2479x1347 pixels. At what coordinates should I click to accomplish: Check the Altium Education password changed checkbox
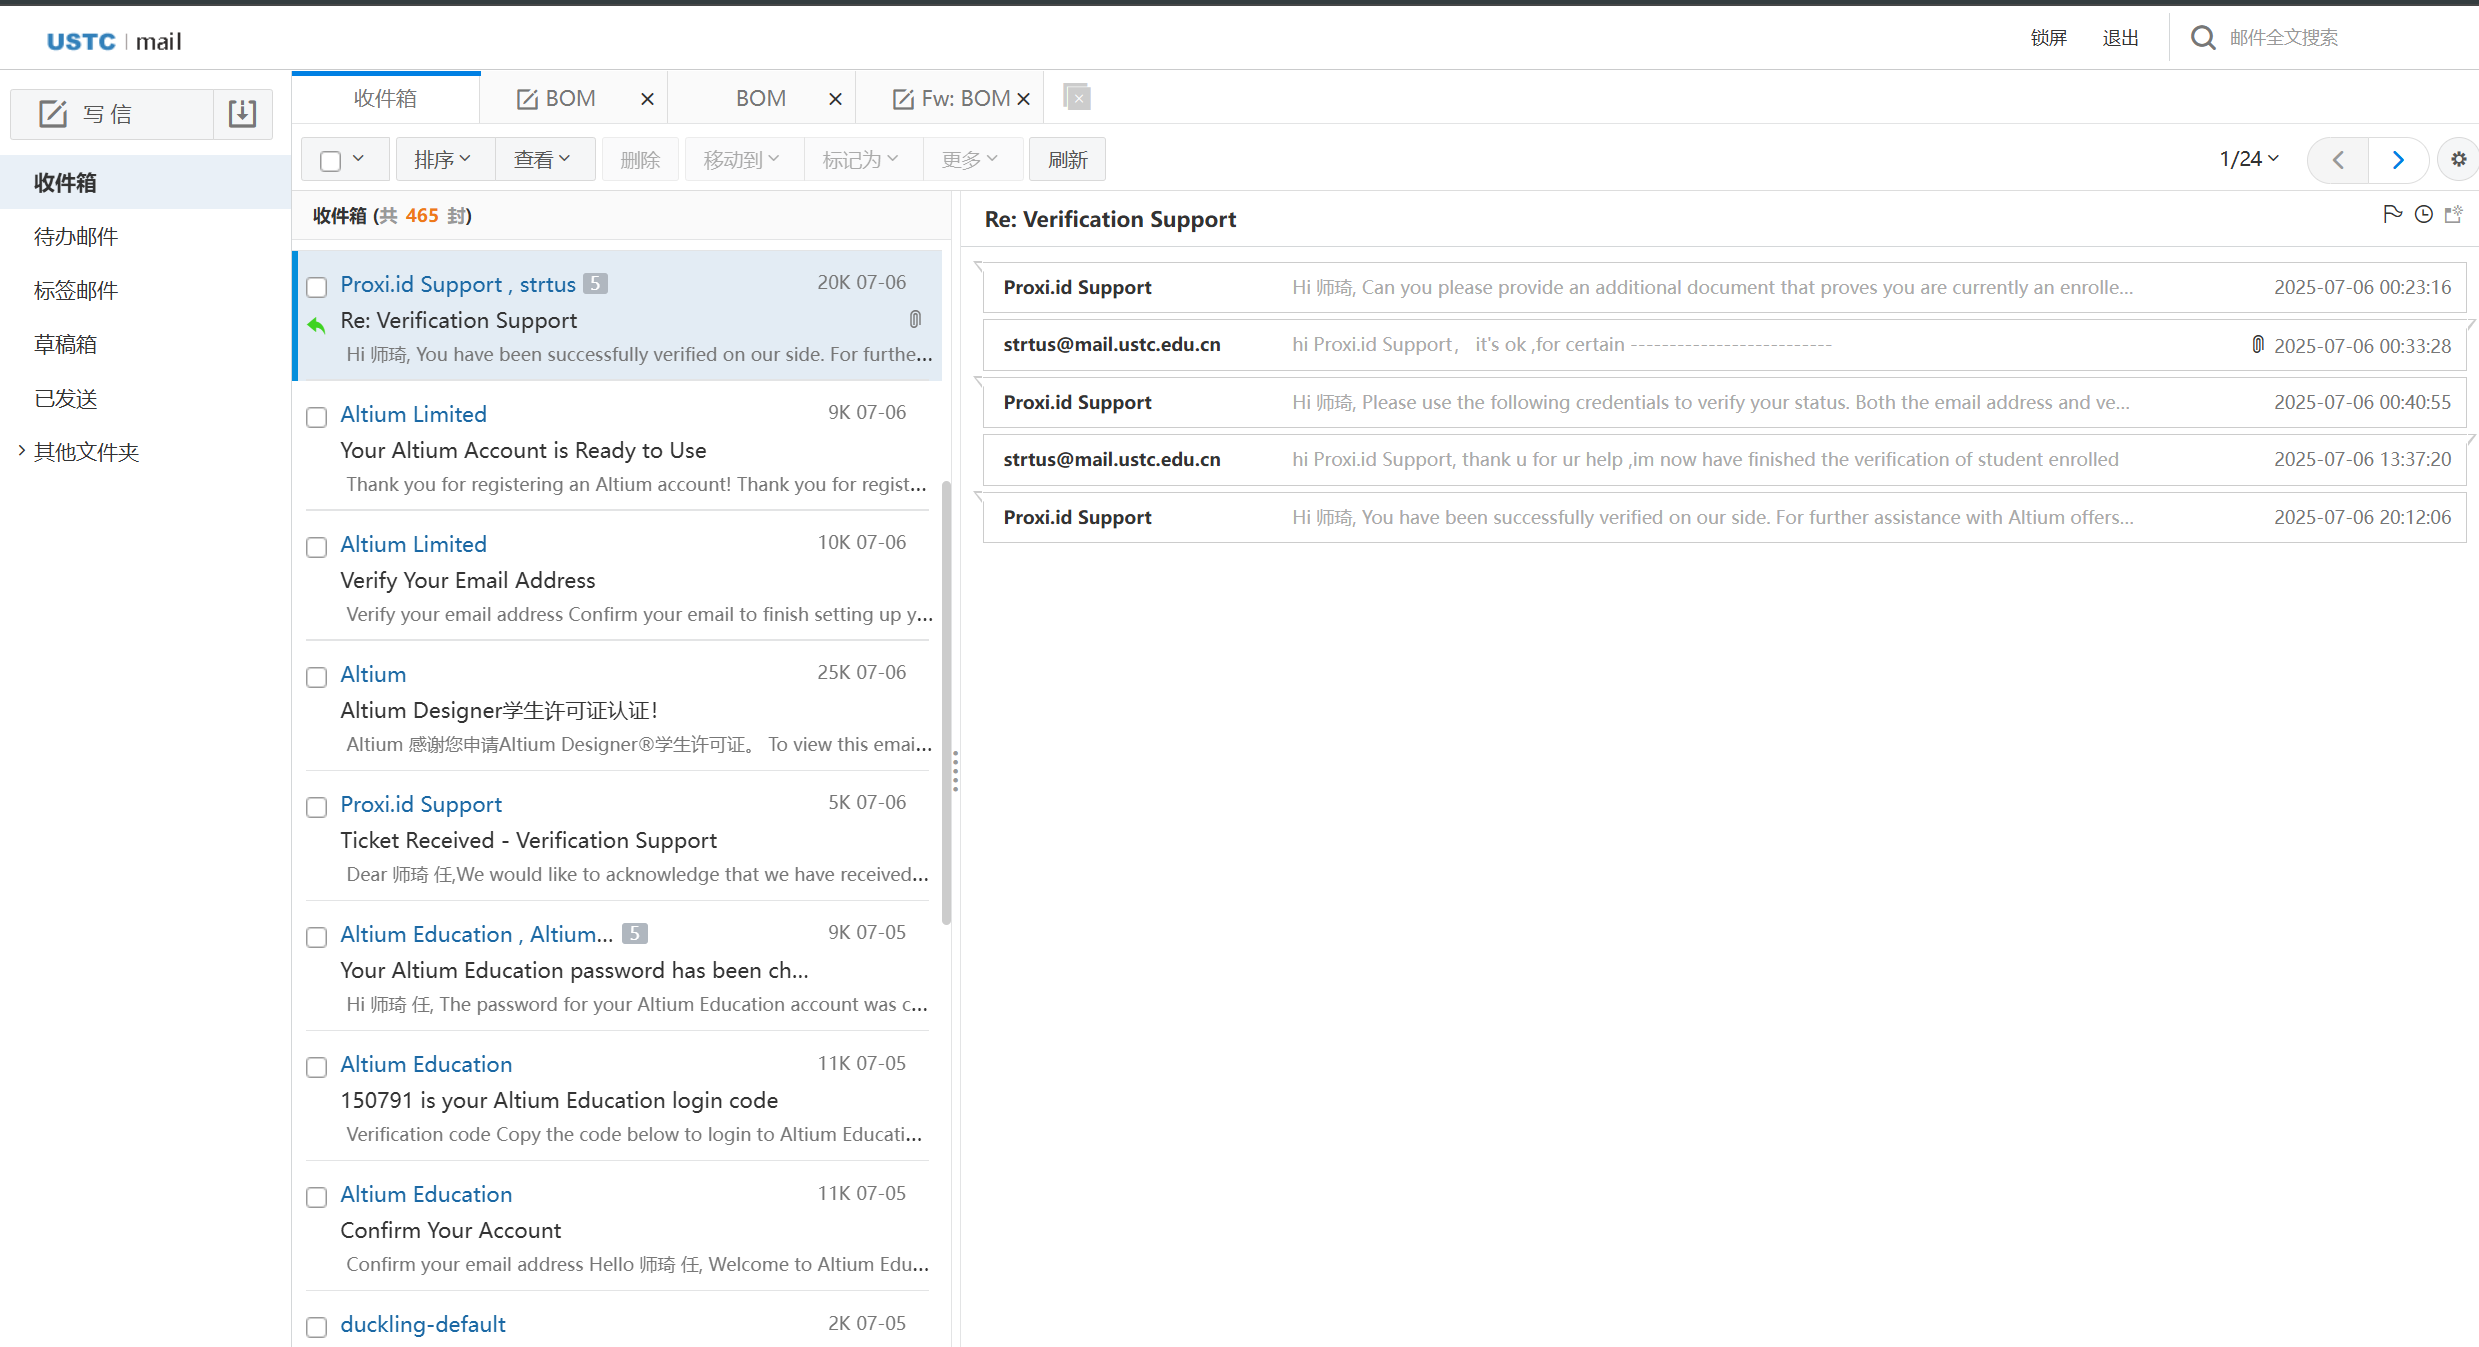click(316, 937)
